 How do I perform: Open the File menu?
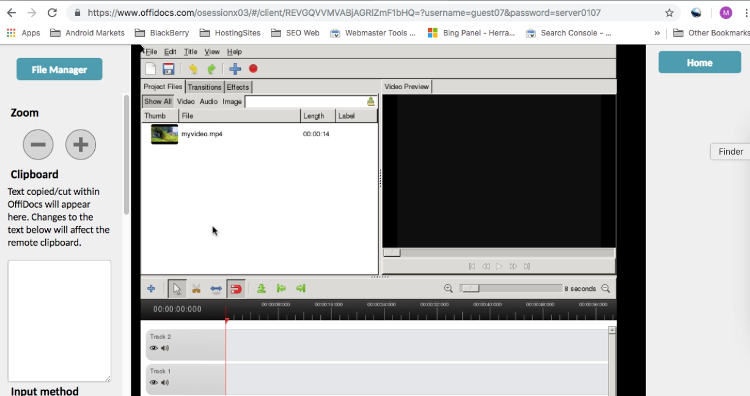151,52
